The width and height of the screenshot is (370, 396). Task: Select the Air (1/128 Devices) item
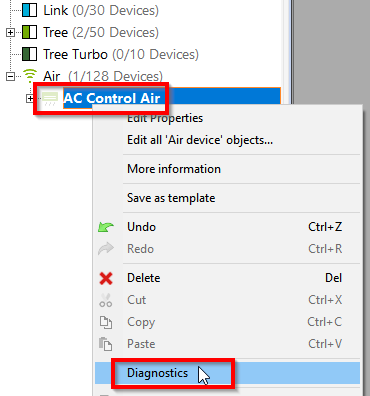(103, 76)
